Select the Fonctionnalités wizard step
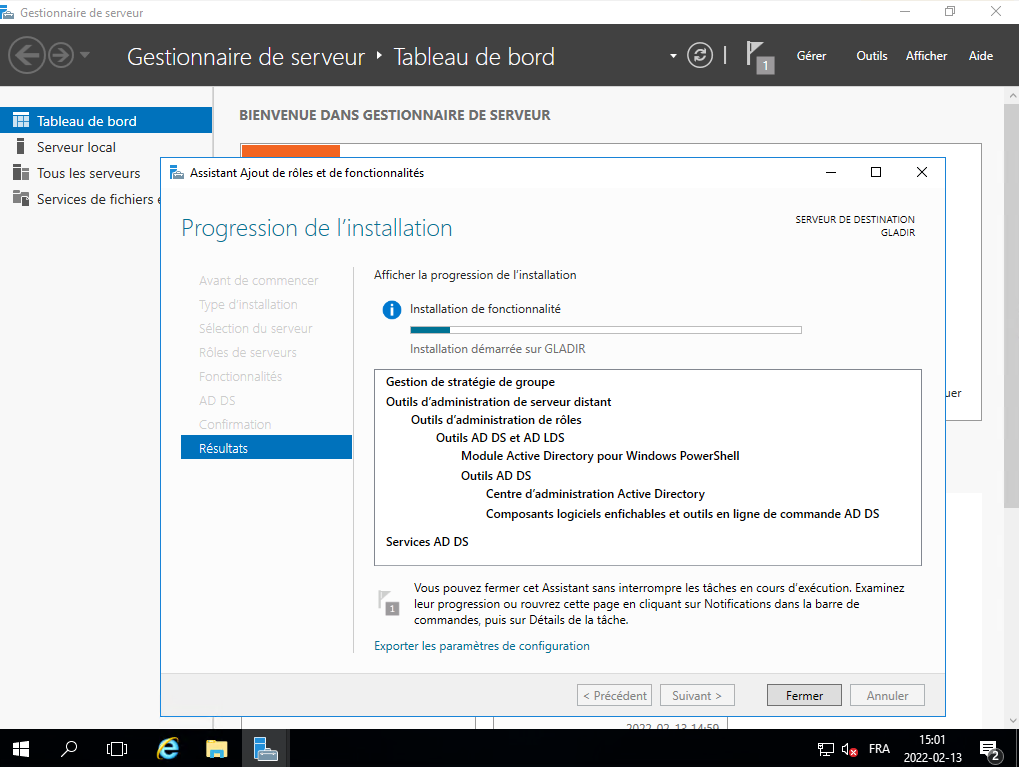The height and width of the screenshot is (767, 1019). point(240,376)
